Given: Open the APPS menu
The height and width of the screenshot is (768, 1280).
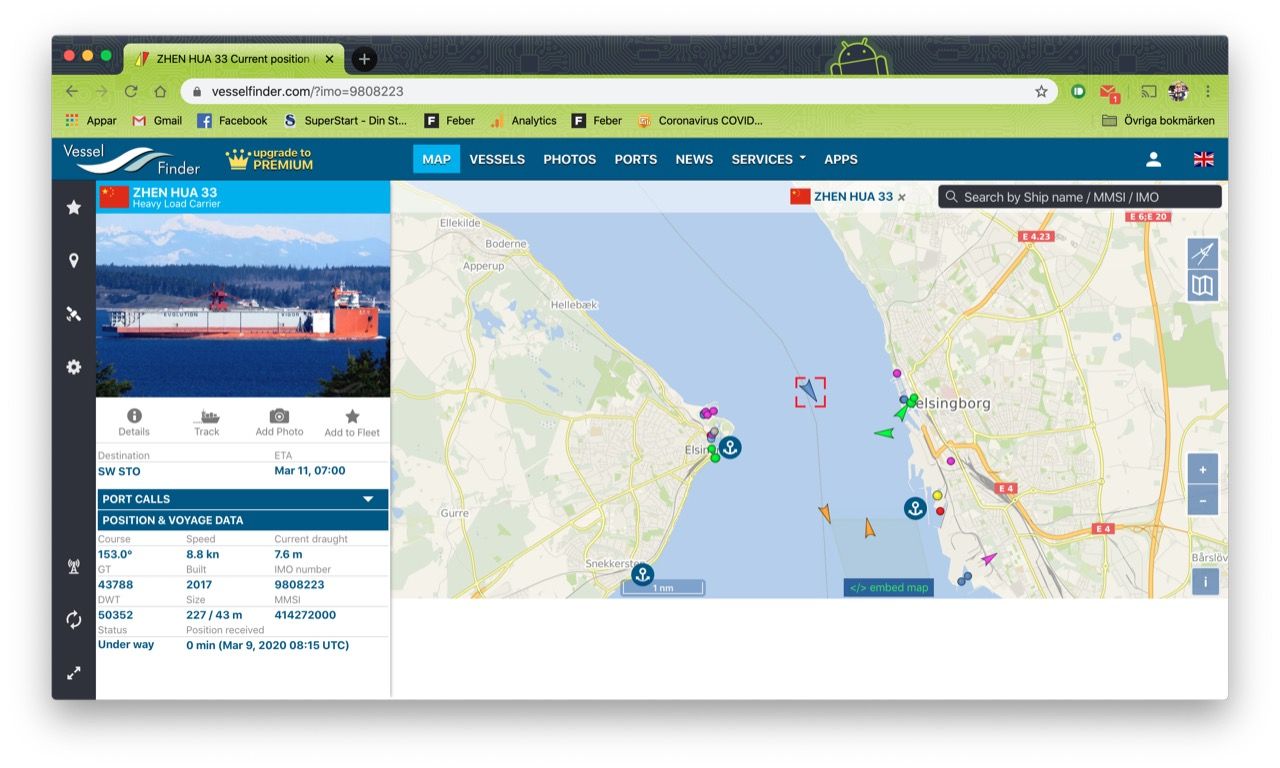Looking at the screenshot, I should click(x=841, y=159).
